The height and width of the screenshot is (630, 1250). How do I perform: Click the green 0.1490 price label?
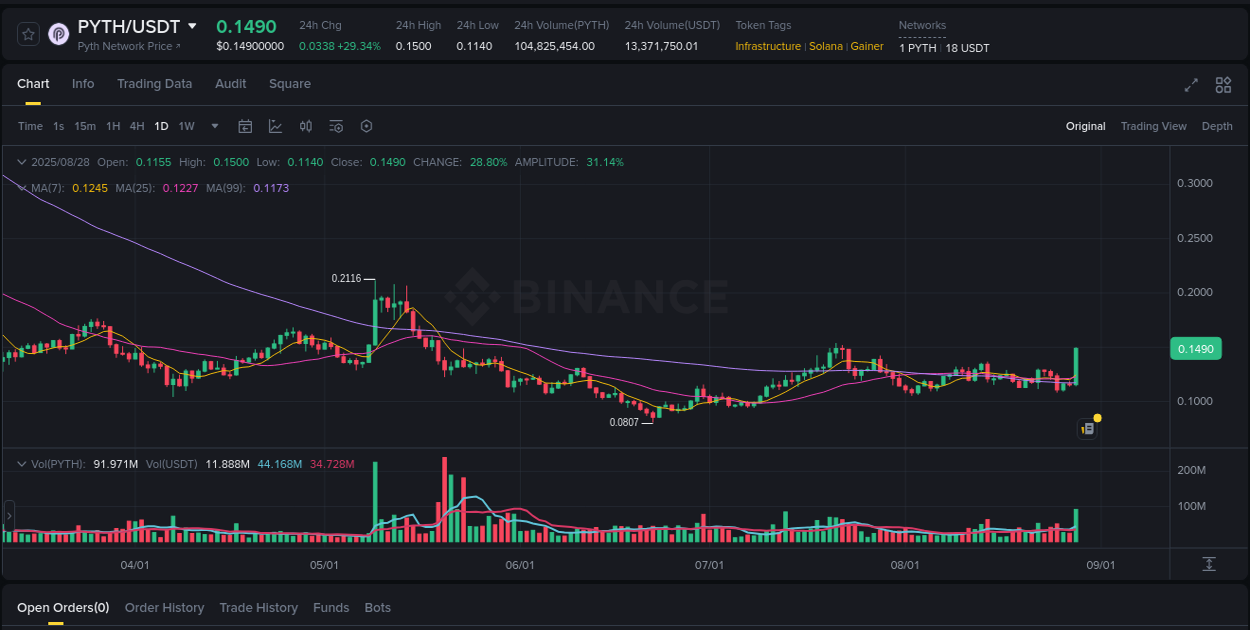tap(1196, 348)
